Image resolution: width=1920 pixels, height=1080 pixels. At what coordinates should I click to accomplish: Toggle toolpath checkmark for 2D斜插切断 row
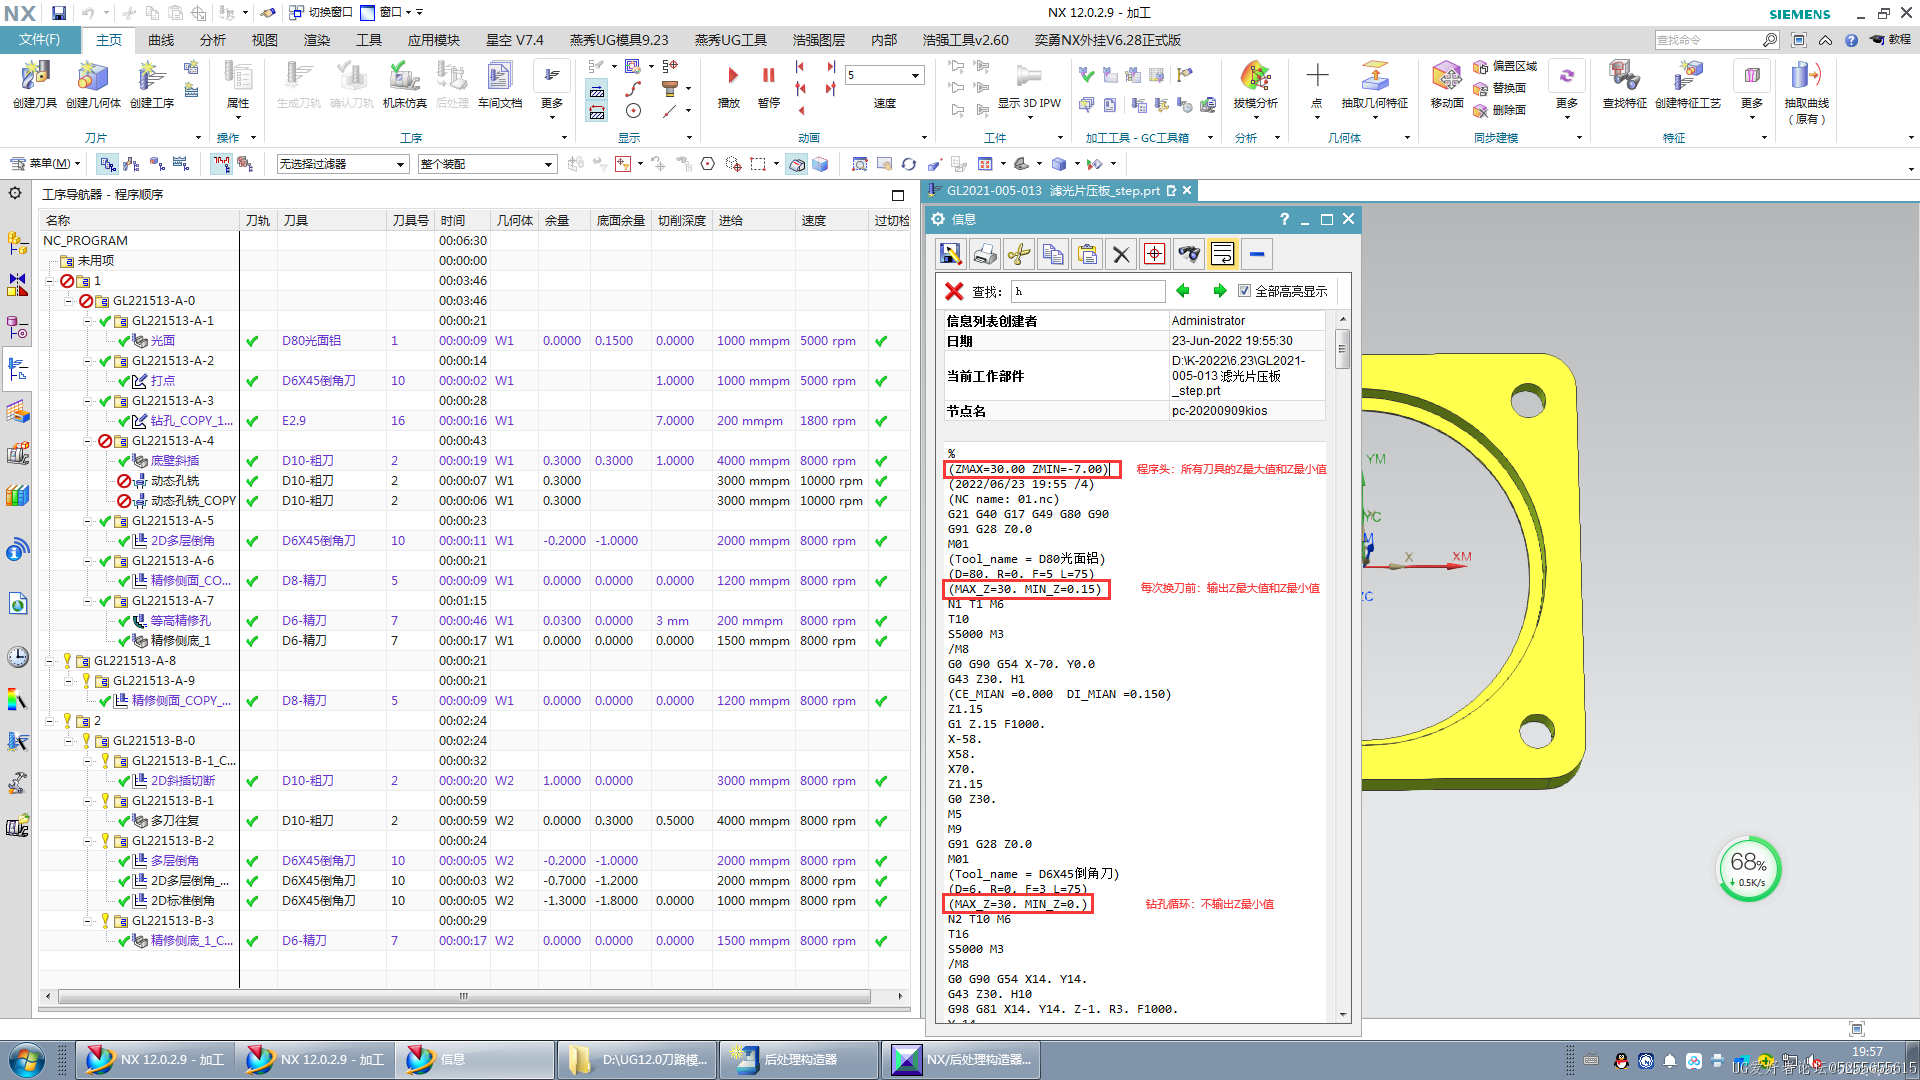[x=252, y=781]
